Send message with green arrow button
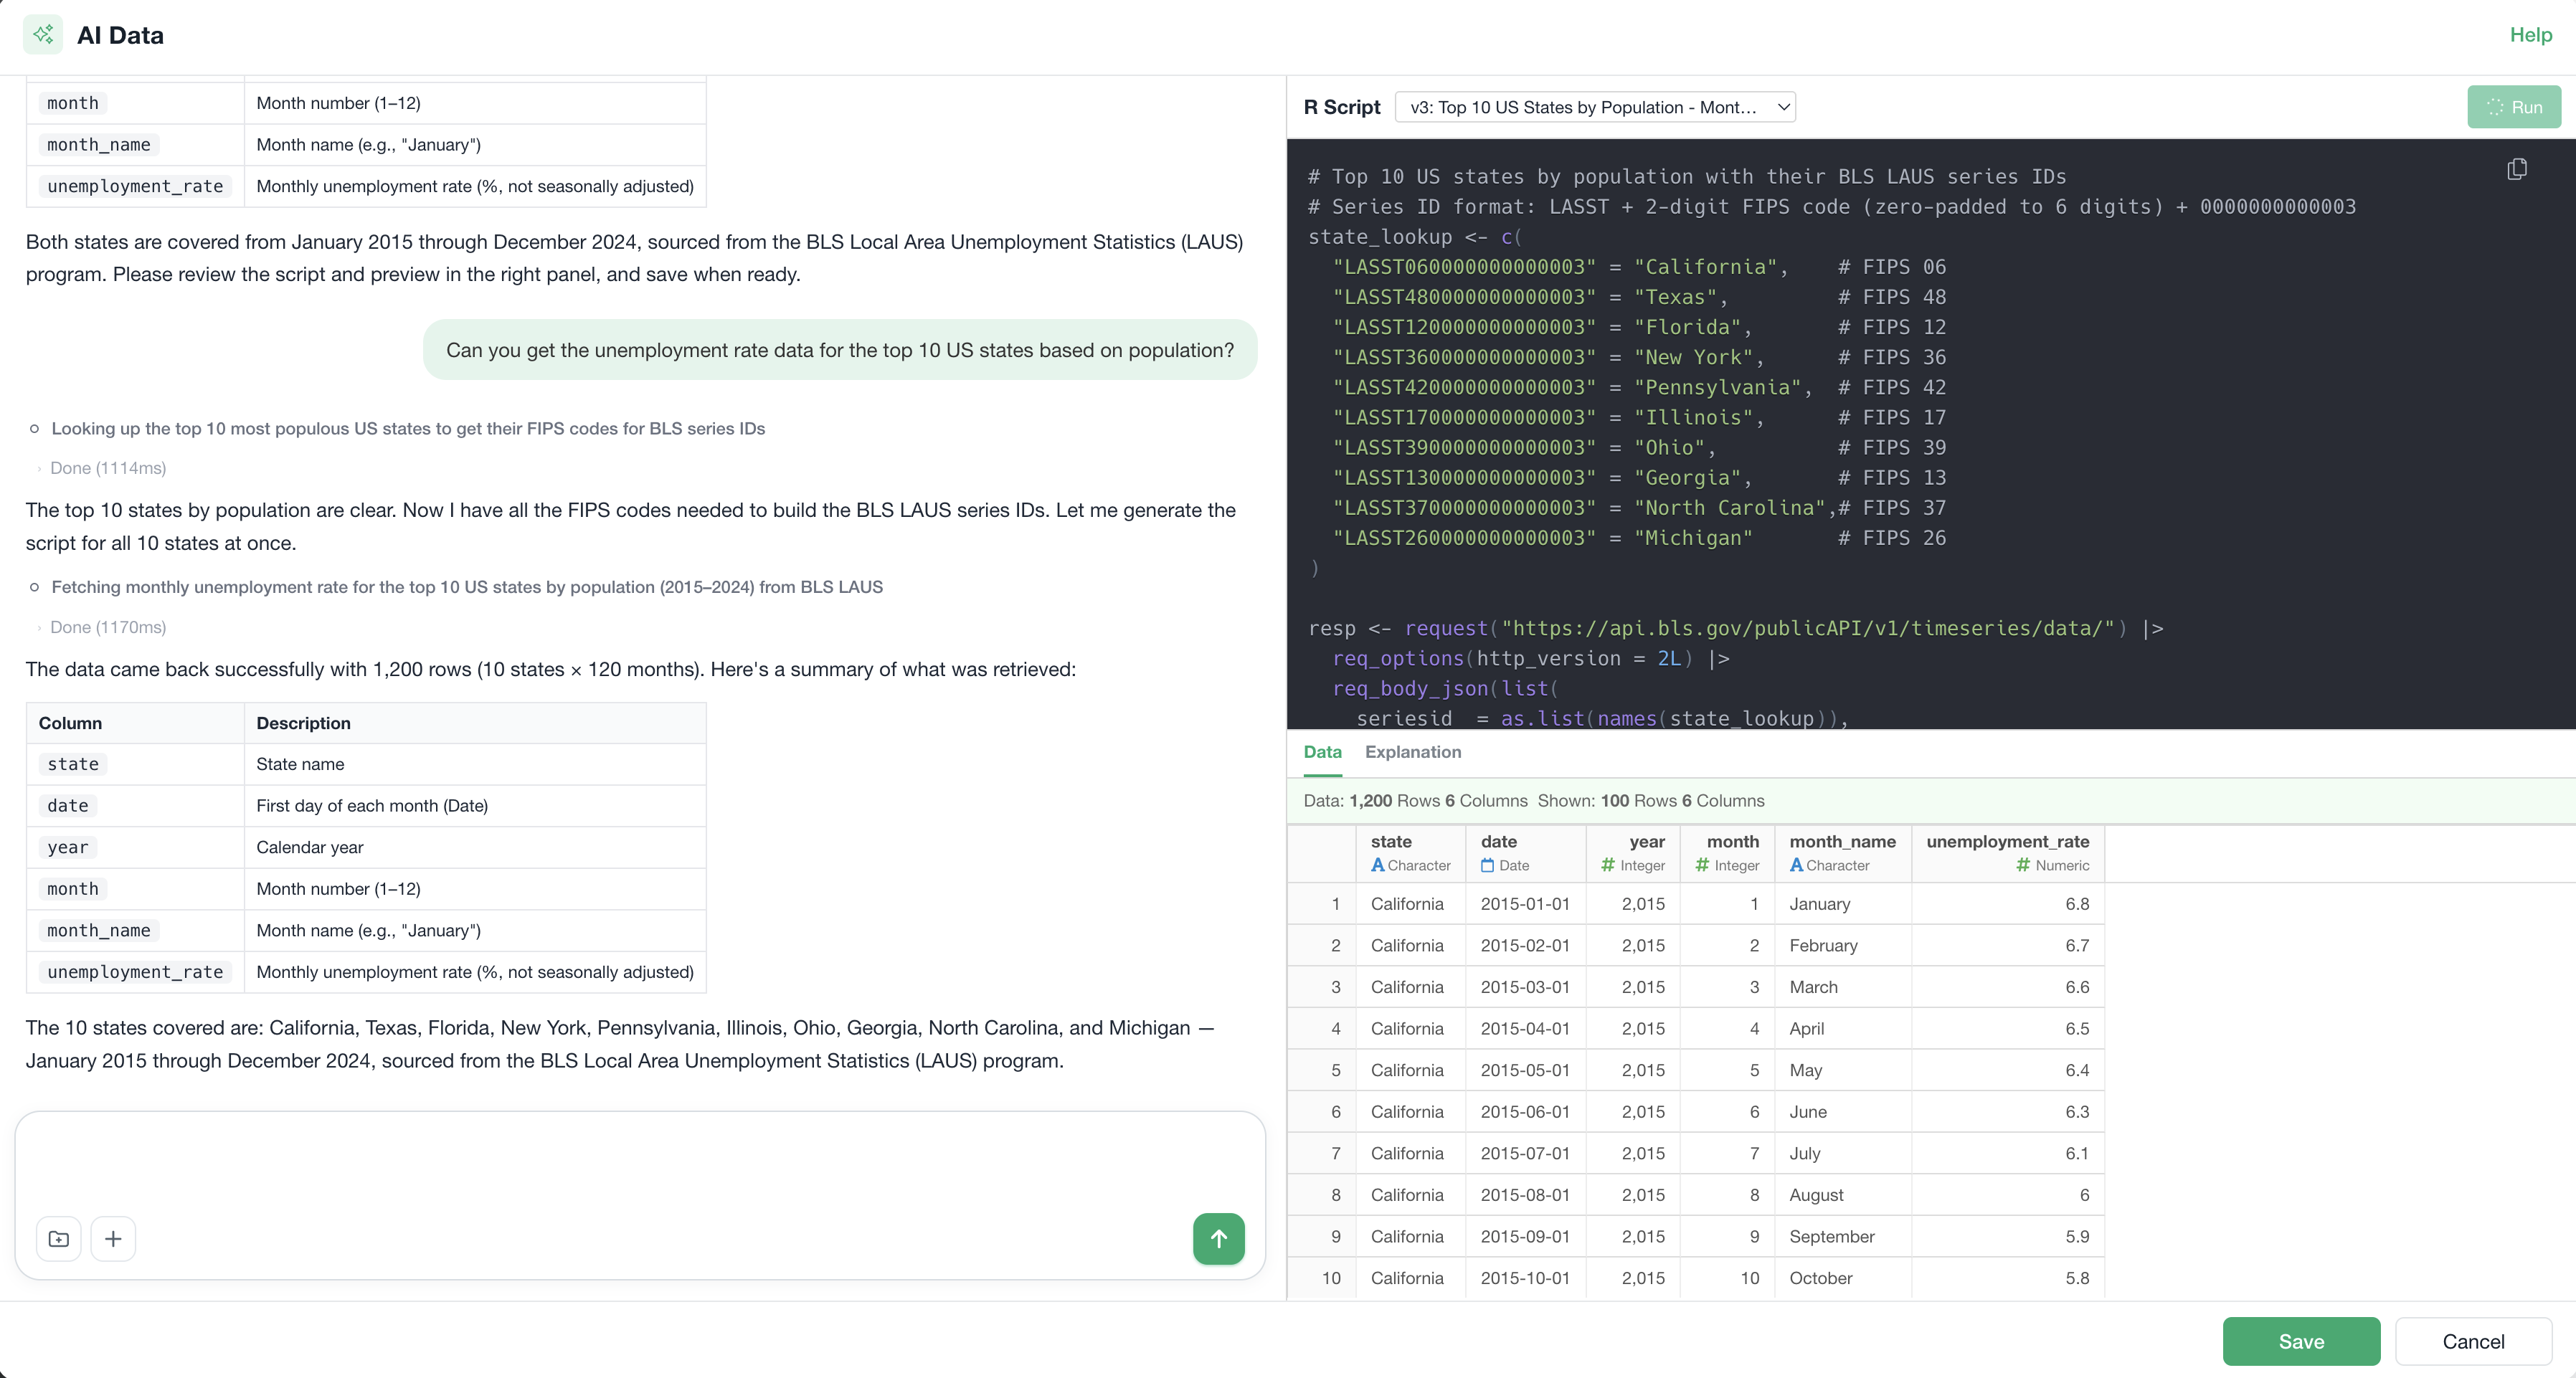Image resolution: width=2576 pixels, height=1378 pixels. [x=1218, y=1239]
